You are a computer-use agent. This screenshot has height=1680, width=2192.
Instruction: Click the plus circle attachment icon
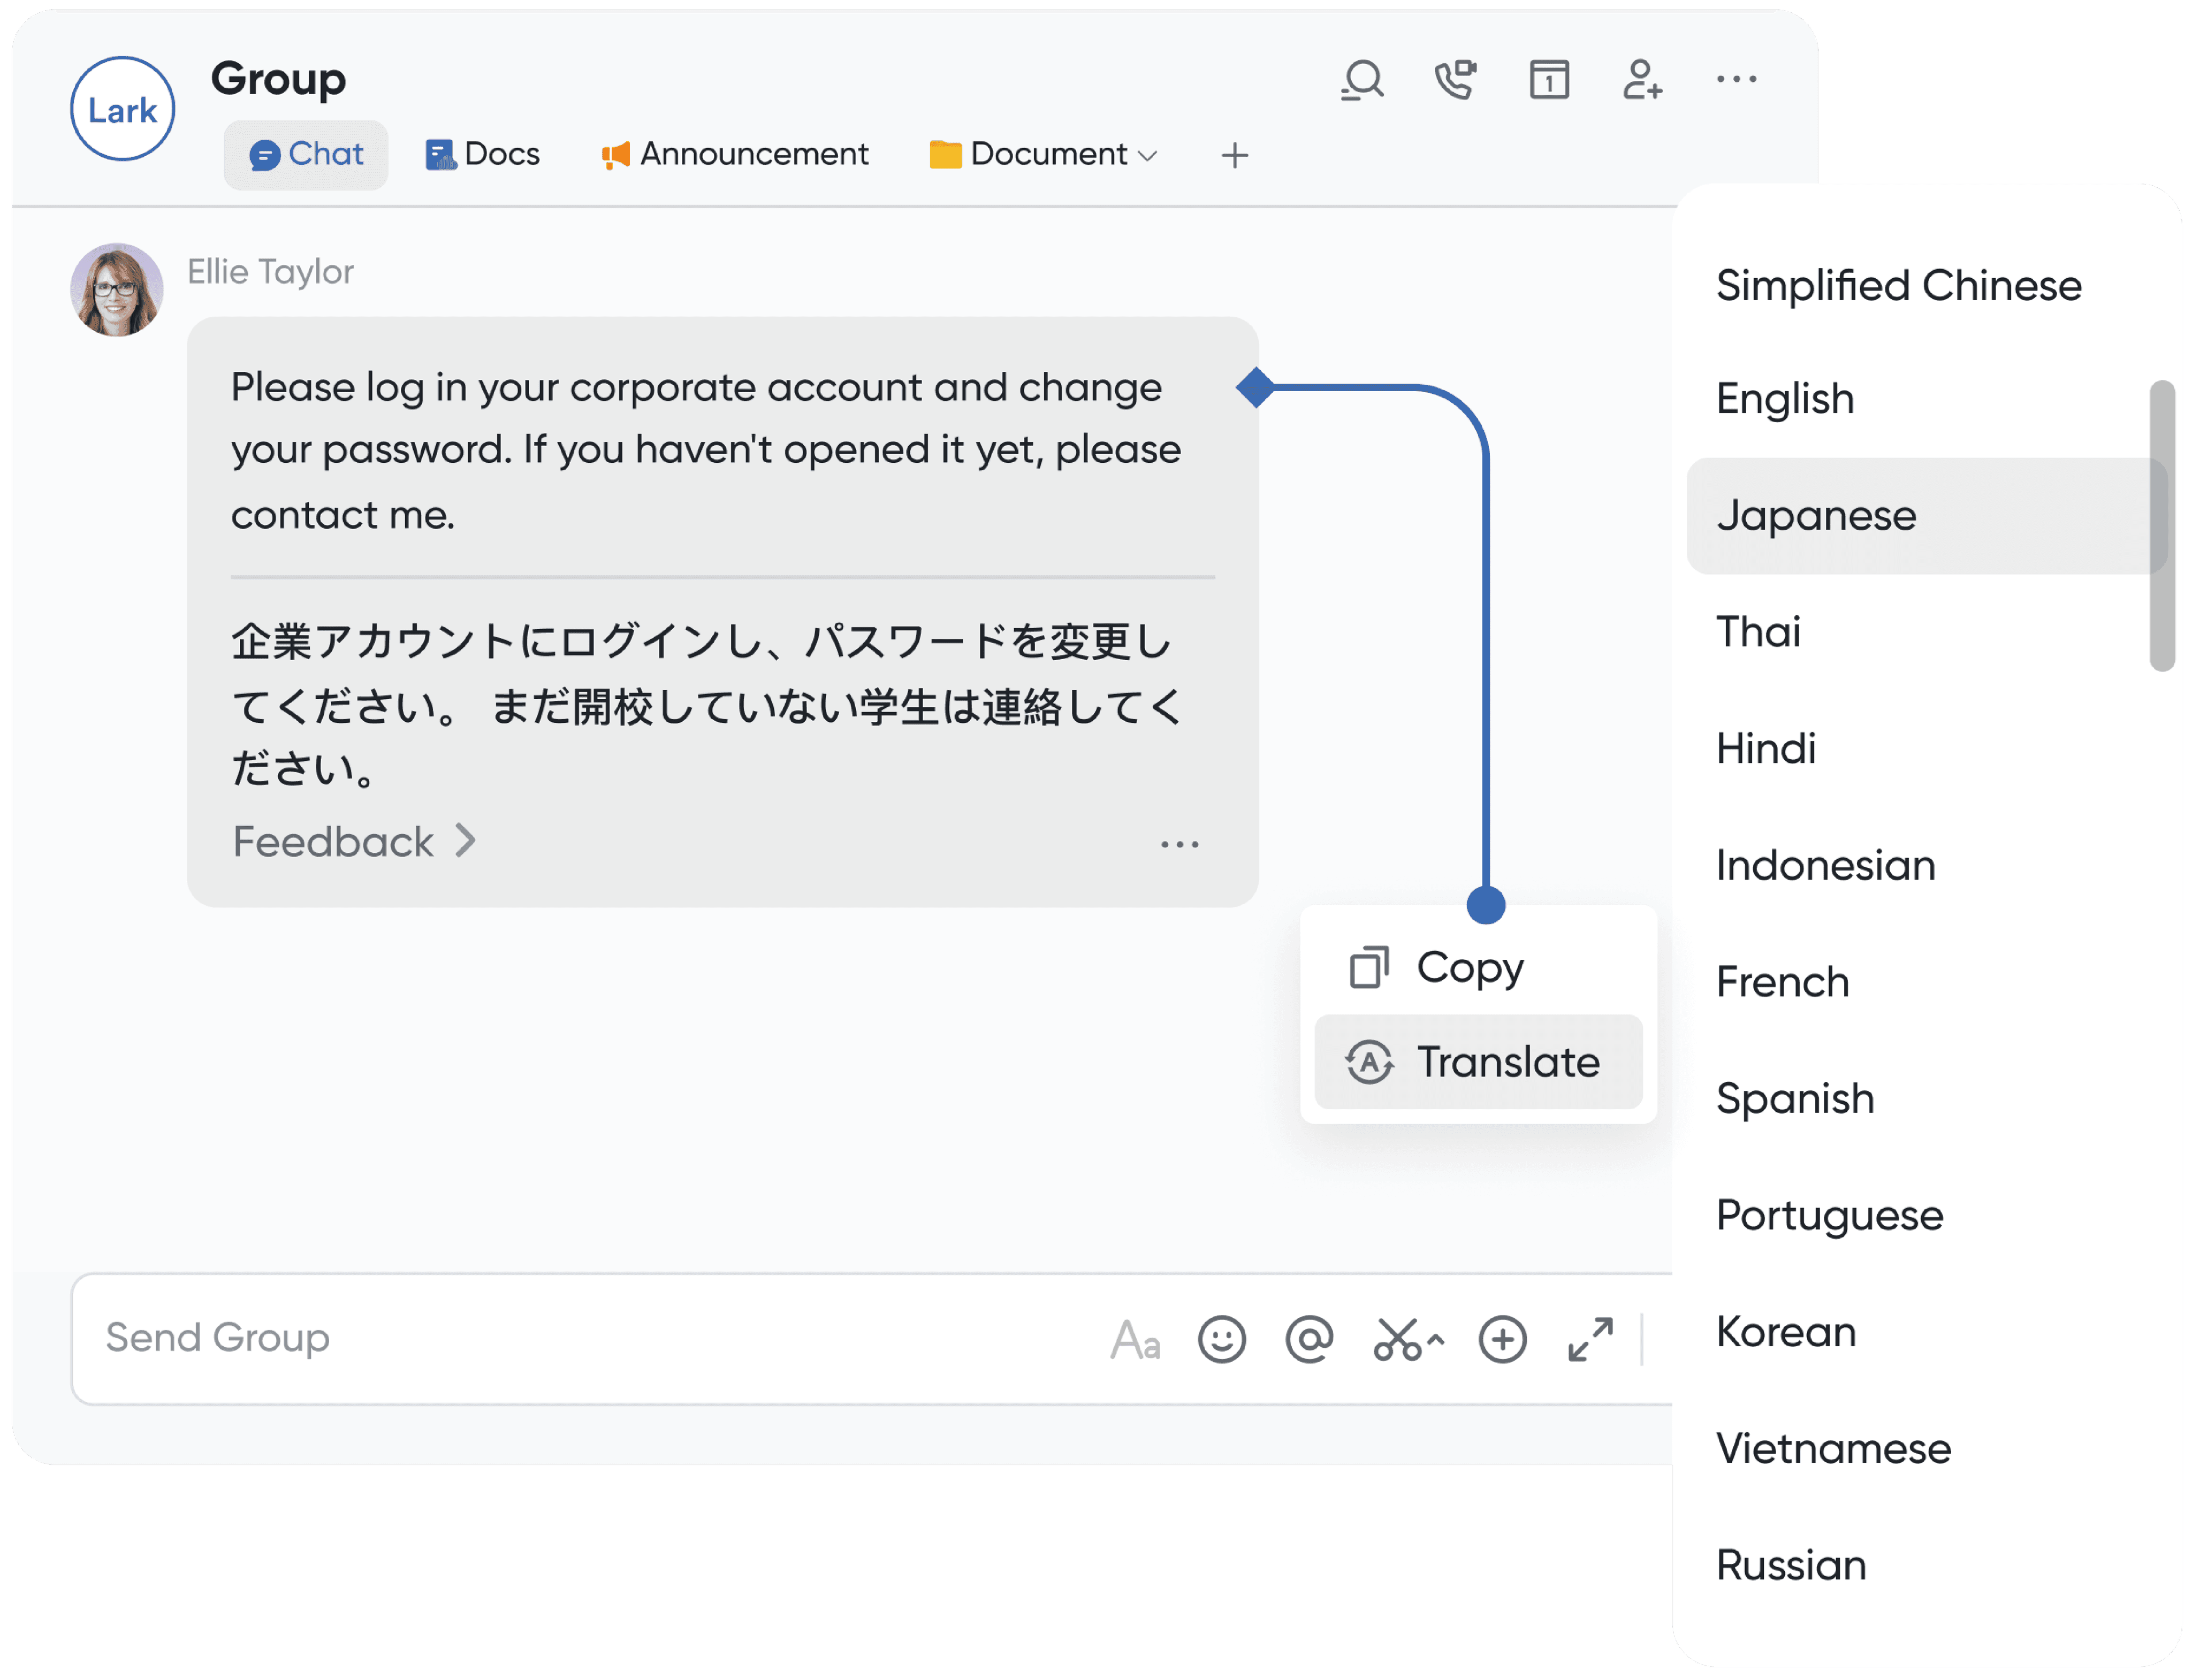pyautogui.click(x=1502, y=1339)
